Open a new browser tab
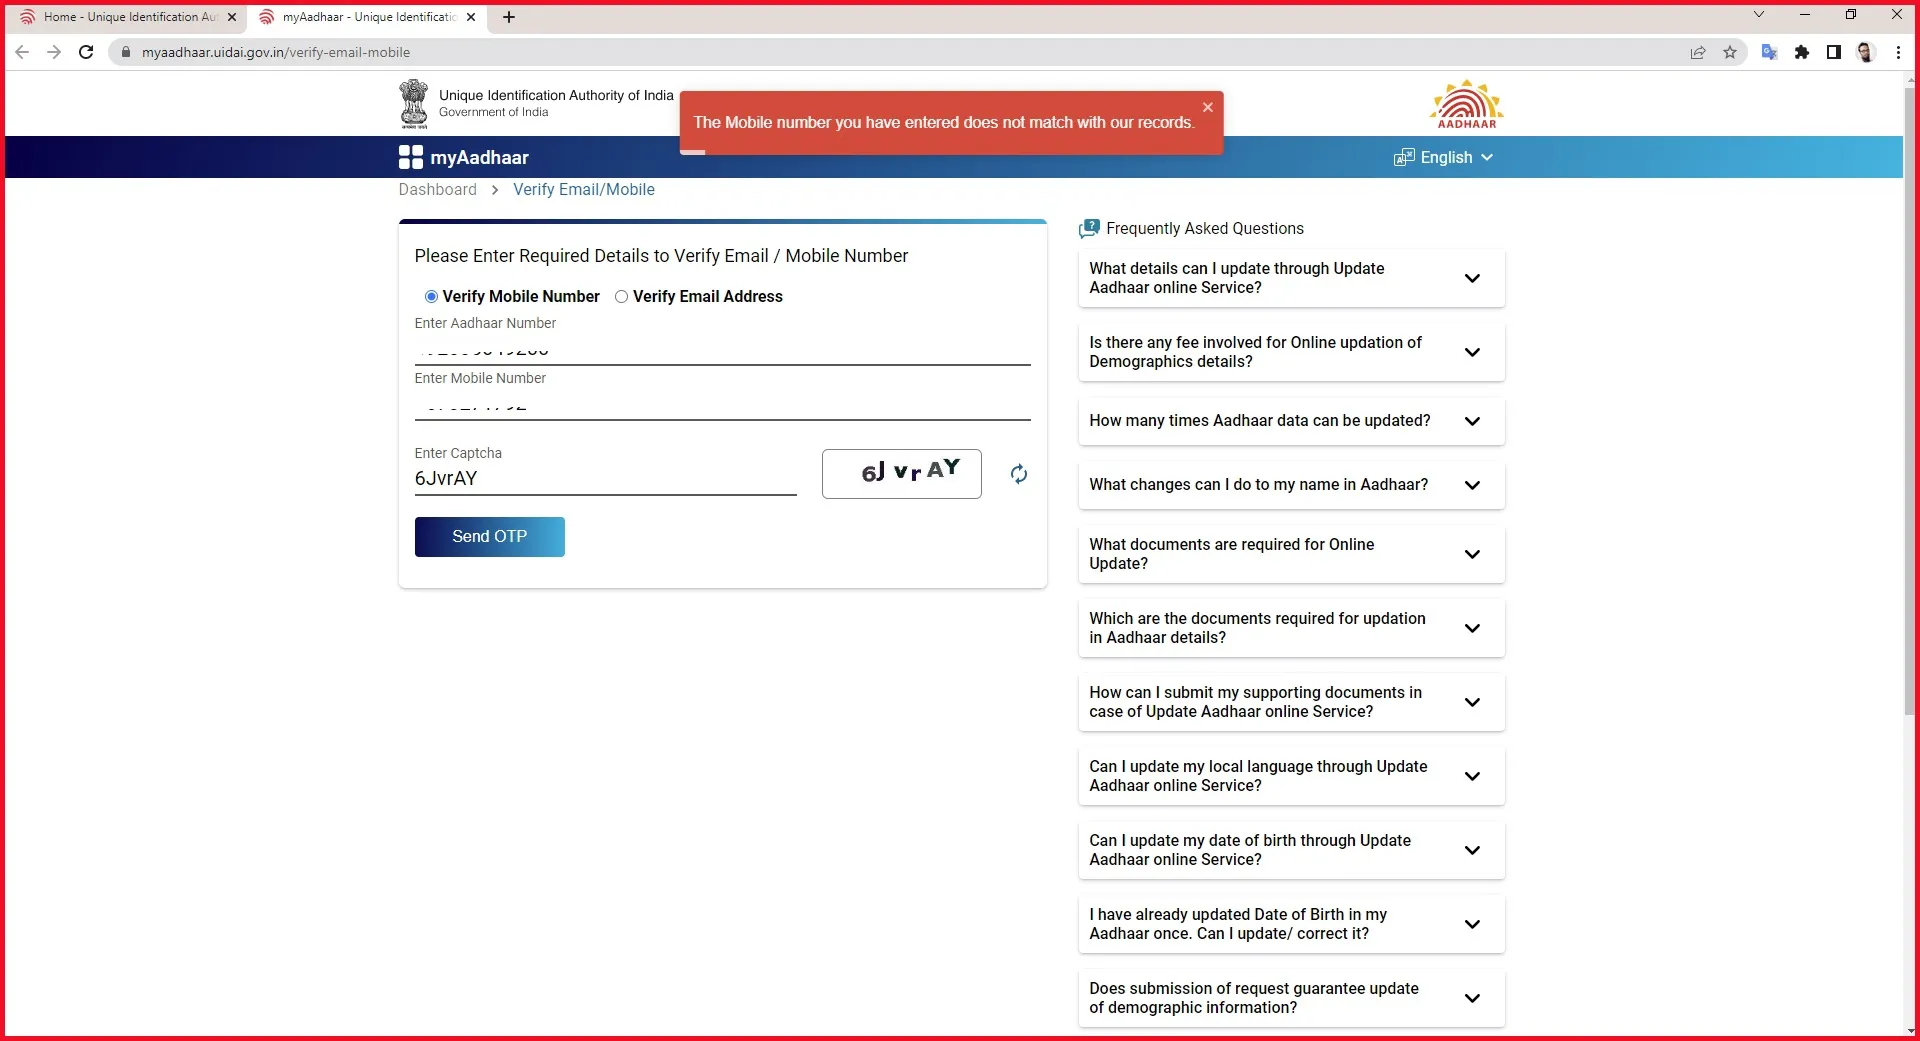This screenshot has width=1920, height=1041. (x=509, y=17)
